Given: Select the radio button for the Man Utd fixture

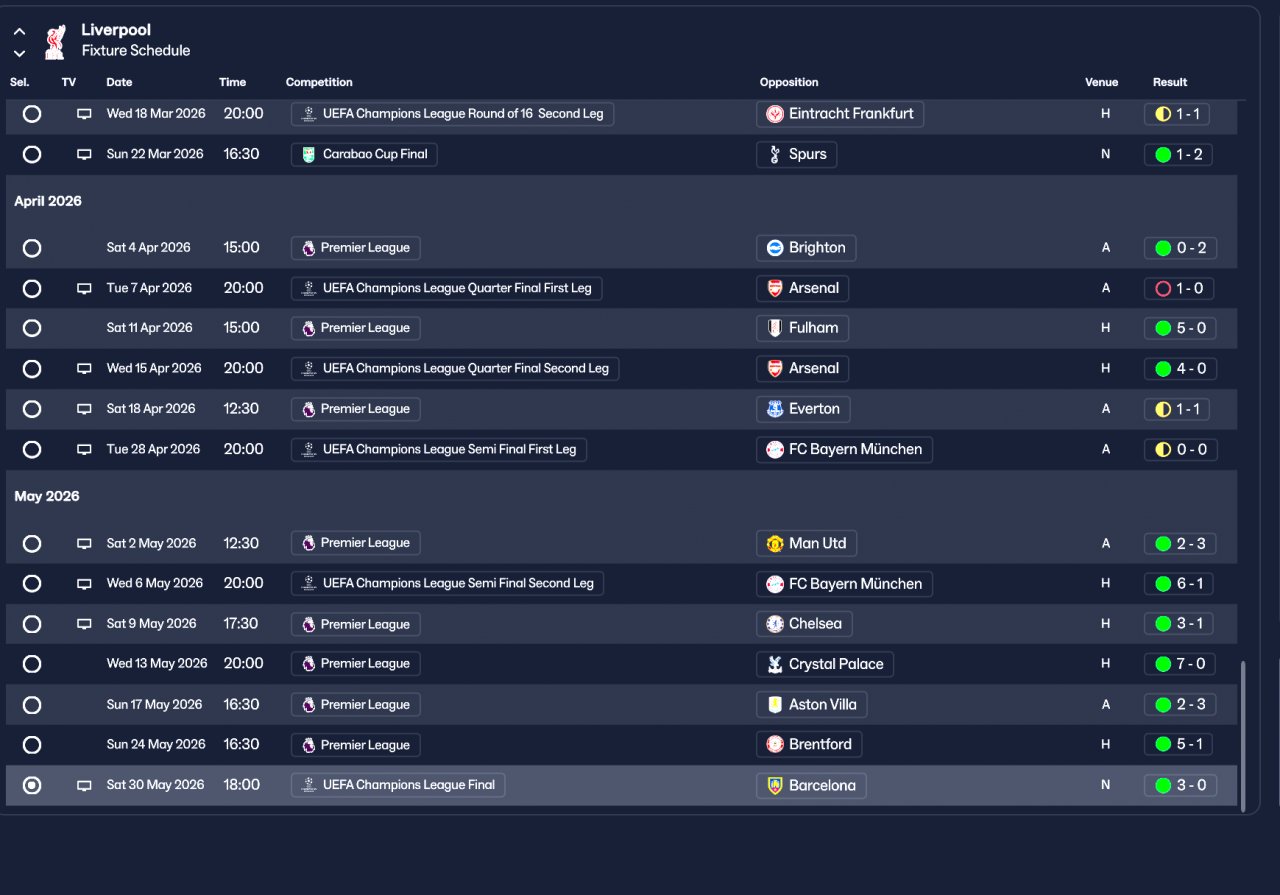Looking at the screenshot, I should (32, 543).
